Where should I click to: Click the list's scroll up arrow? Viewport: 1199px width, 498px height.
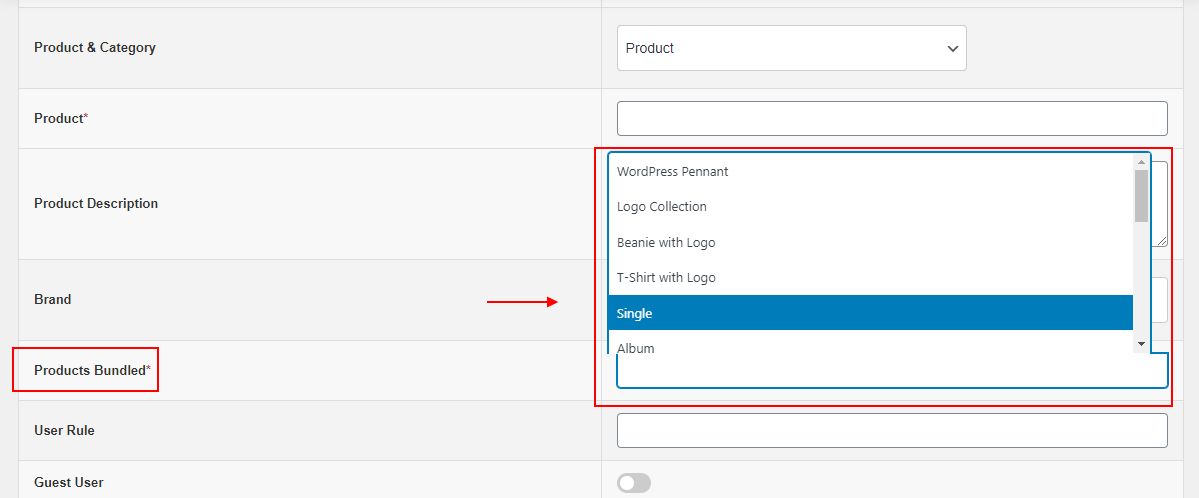pyautogui.click(x=1141, y=161)
